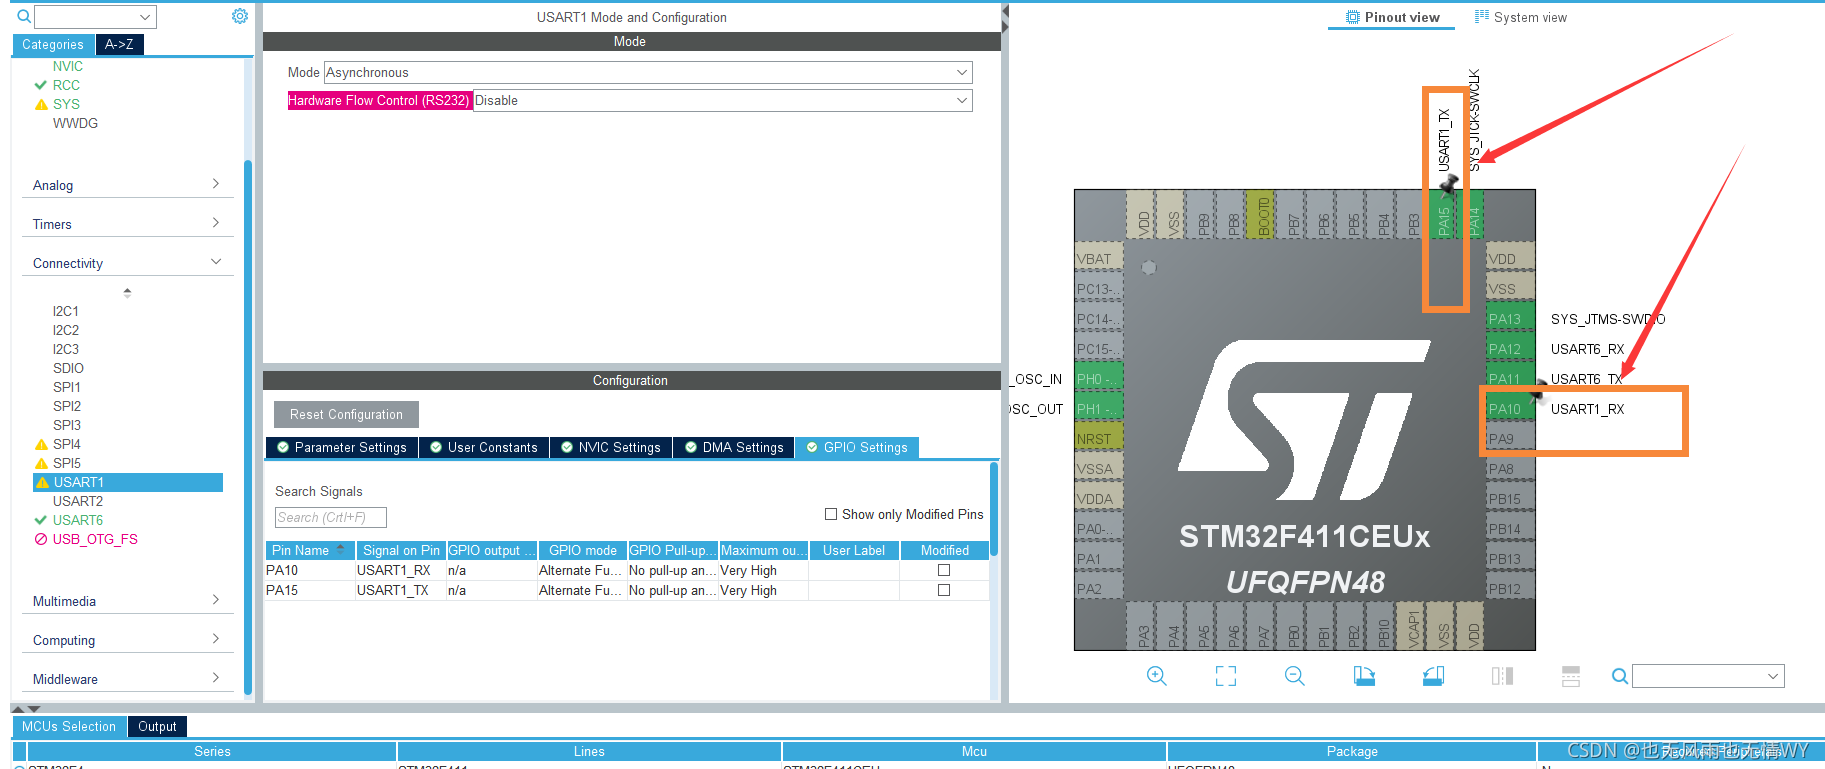Fit the chip to the view
Viewport: 1825px width, 769px height.
click(1226, 676)
